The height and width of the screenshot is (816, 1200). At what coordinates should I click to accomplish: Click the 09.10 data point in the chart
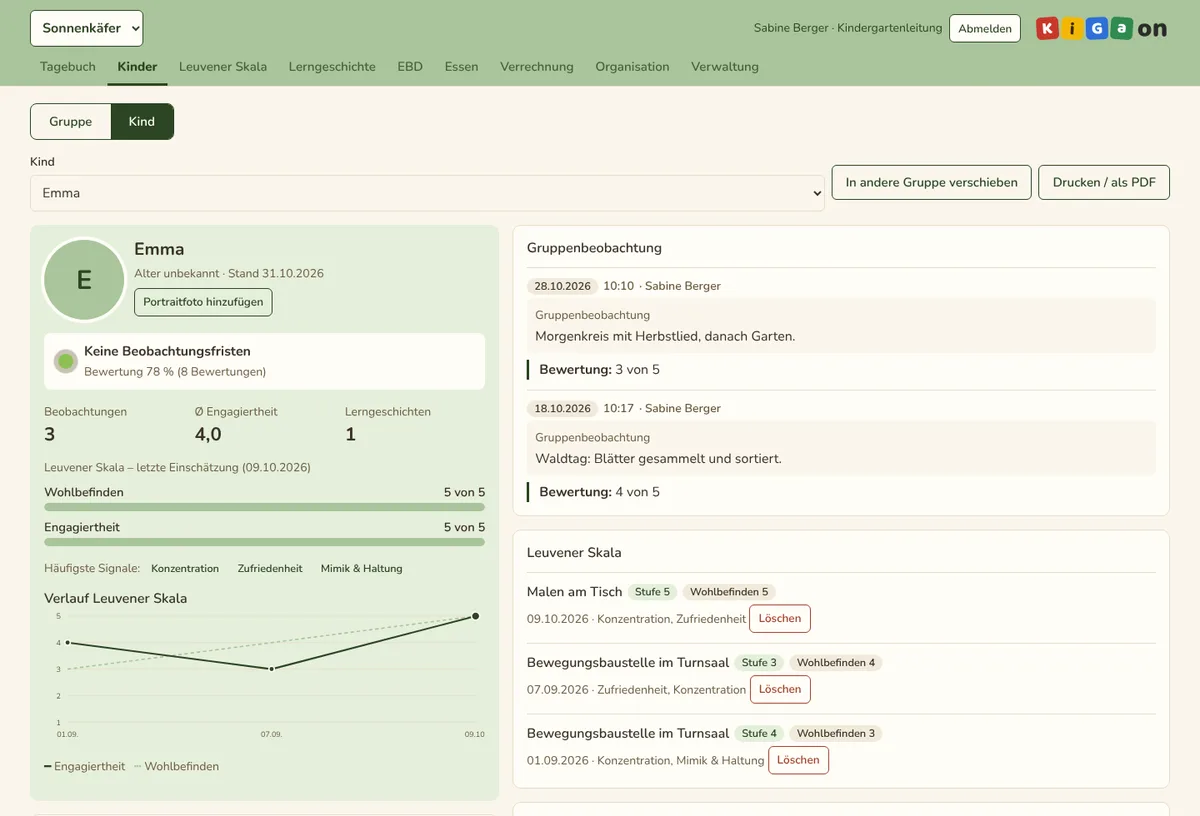click(475, 616)
